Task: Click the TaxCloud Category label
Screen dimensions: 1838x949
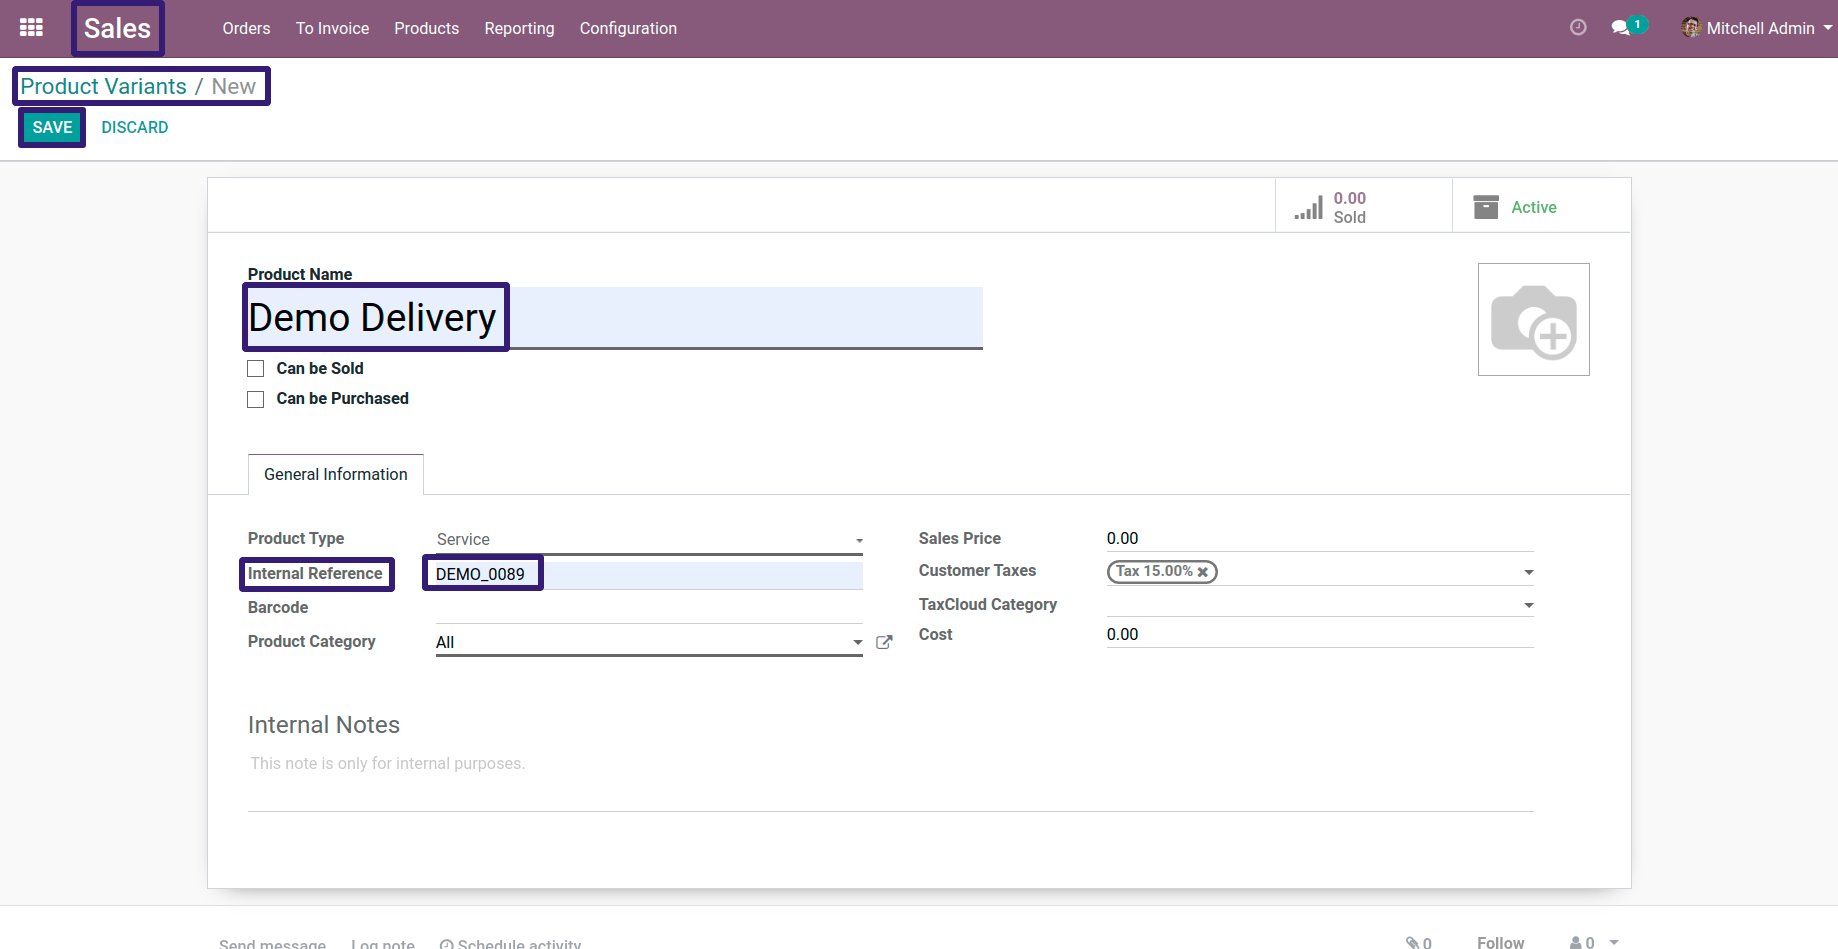Action: (988, 604)
